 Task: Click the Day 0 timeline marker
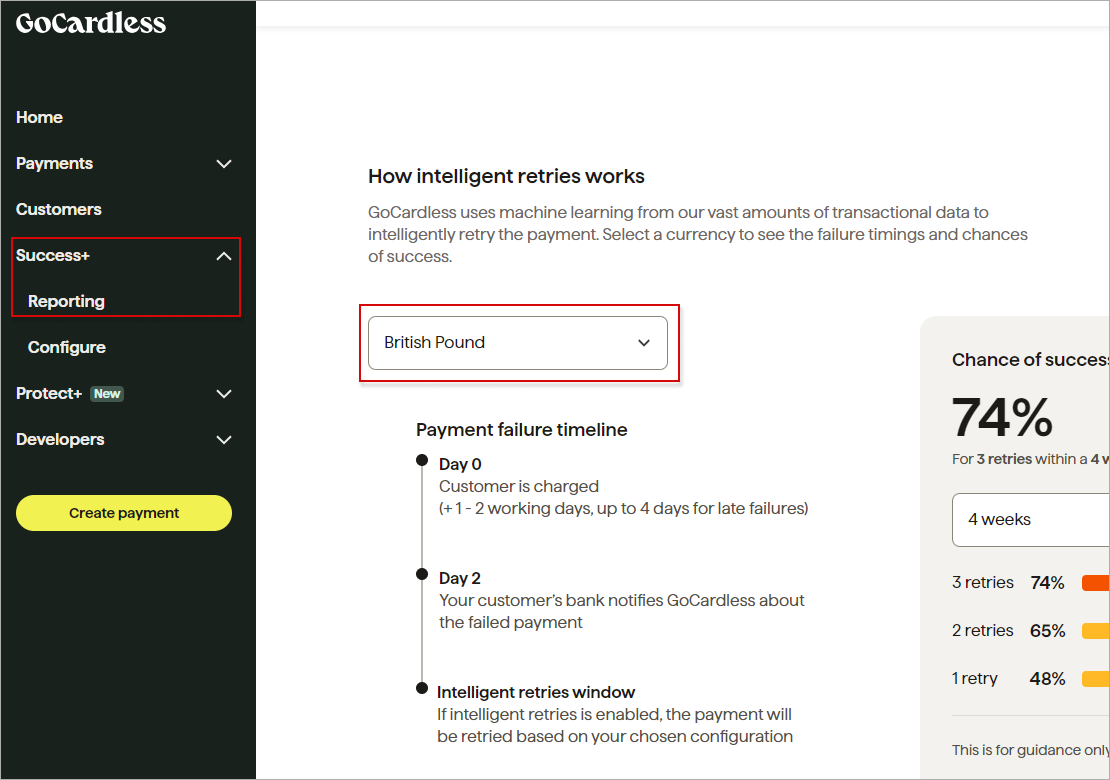click(422, 461)
